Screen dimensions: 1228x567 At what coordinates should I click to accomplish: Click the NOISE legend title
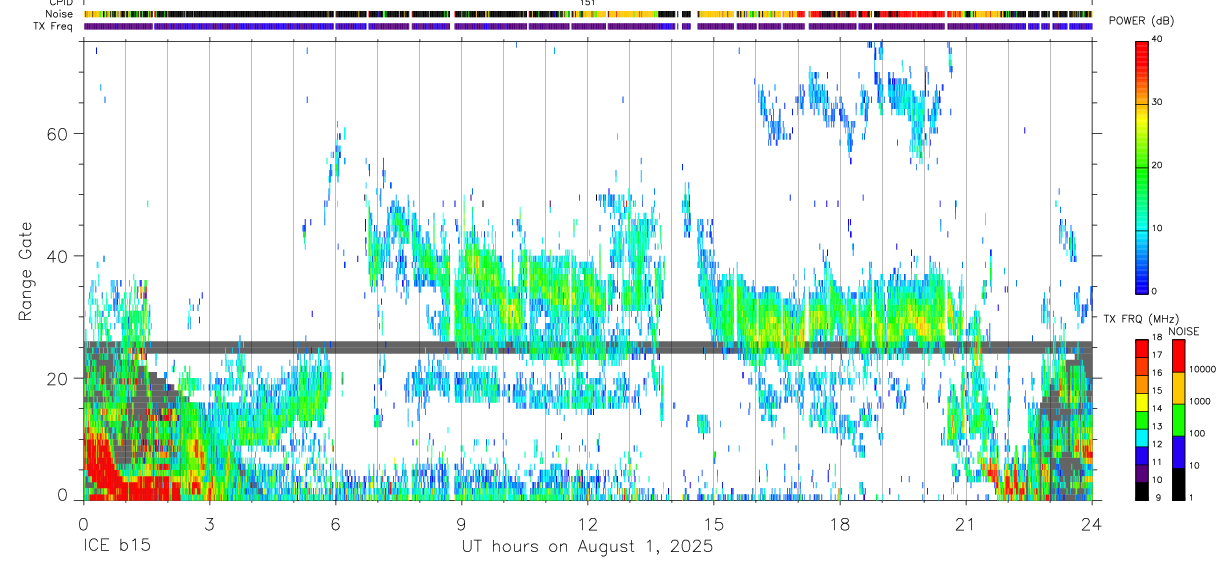pyautogui.click(x=1184, y=331)
